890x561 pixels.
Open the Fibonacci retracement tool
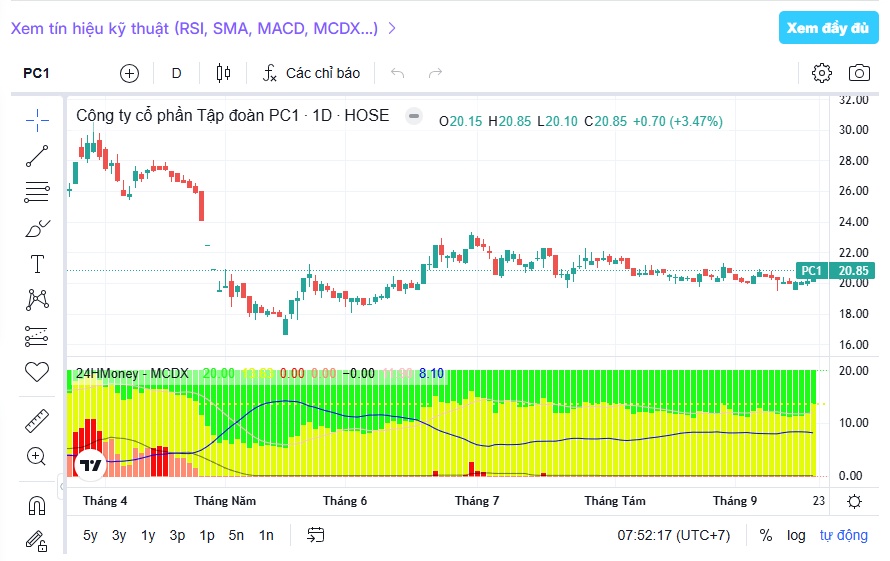click(37, 192)
